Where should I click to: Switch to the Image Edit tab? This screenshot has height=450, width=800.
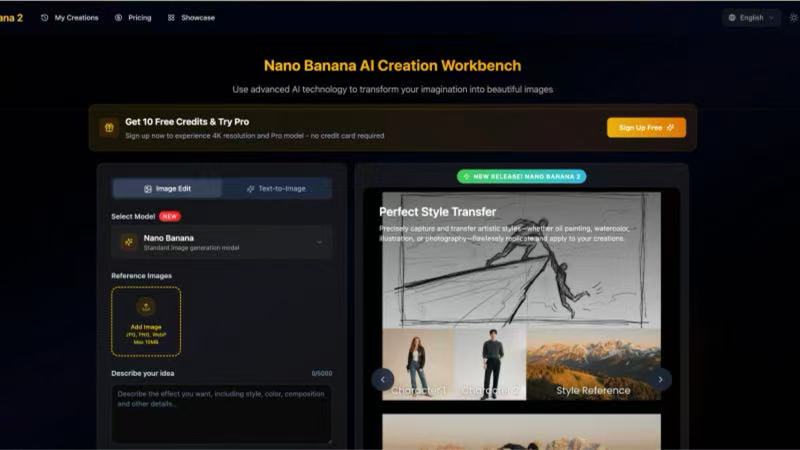pyautogui.click(x=166, y=188)
